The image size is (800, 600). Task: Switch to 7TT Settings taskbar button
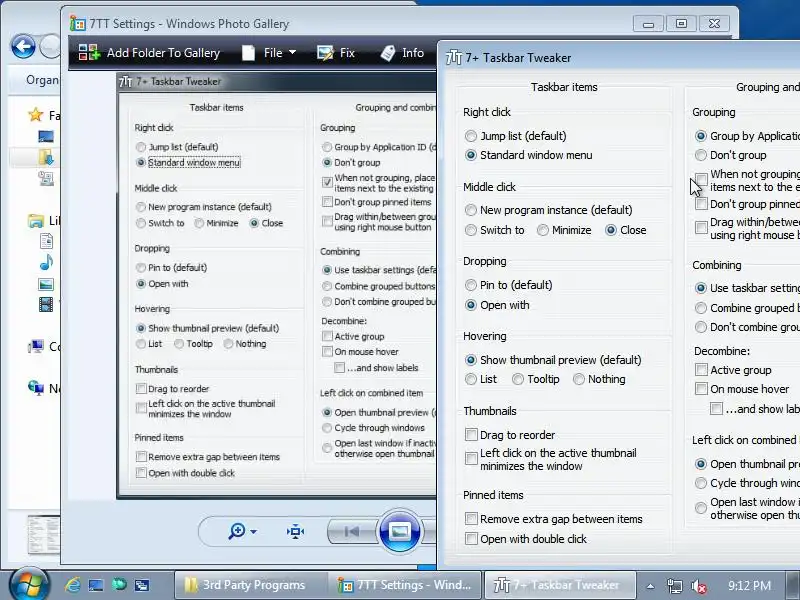pos(405,585)
